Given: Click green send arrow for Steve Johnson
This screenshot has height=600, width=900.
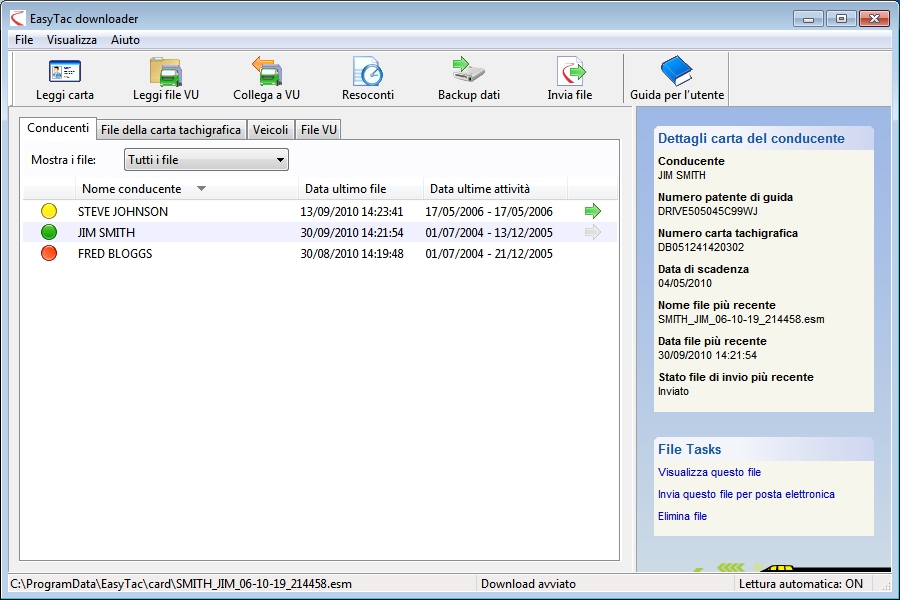Looking at the screenshot, I should pyautogui.click(x=593, y=211).
